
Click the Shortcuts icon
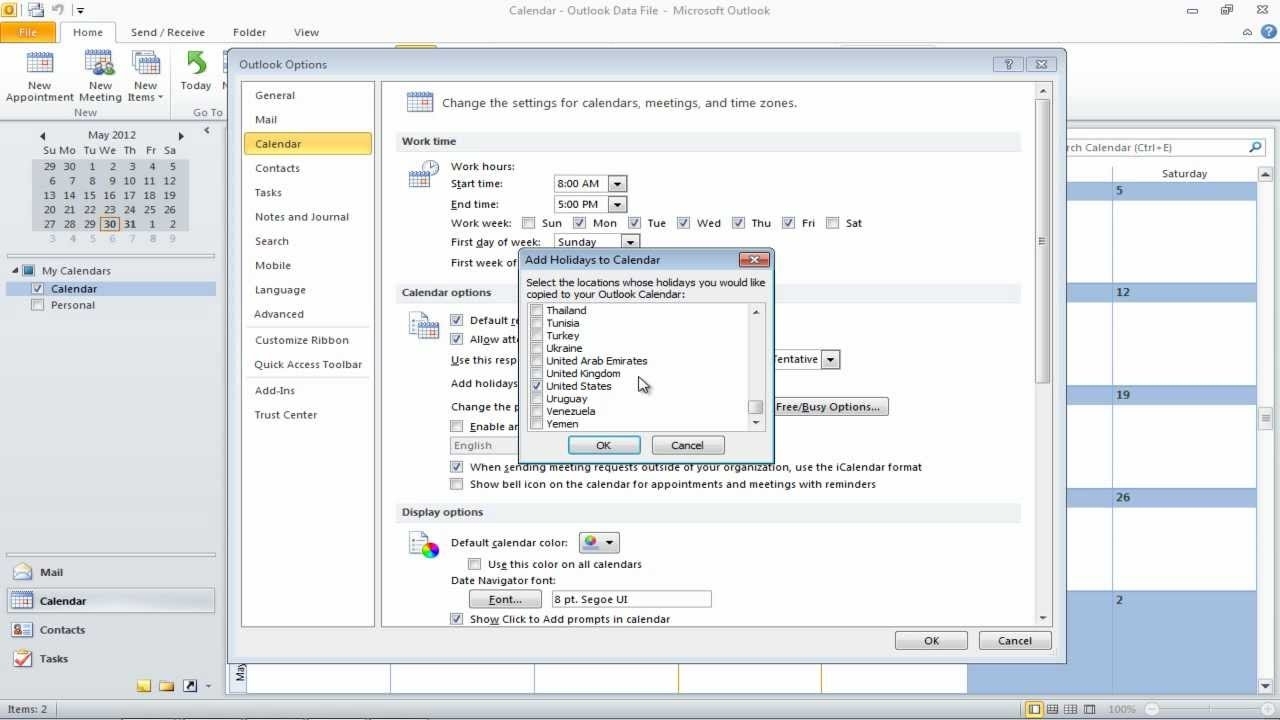click(x=189, y=686)
